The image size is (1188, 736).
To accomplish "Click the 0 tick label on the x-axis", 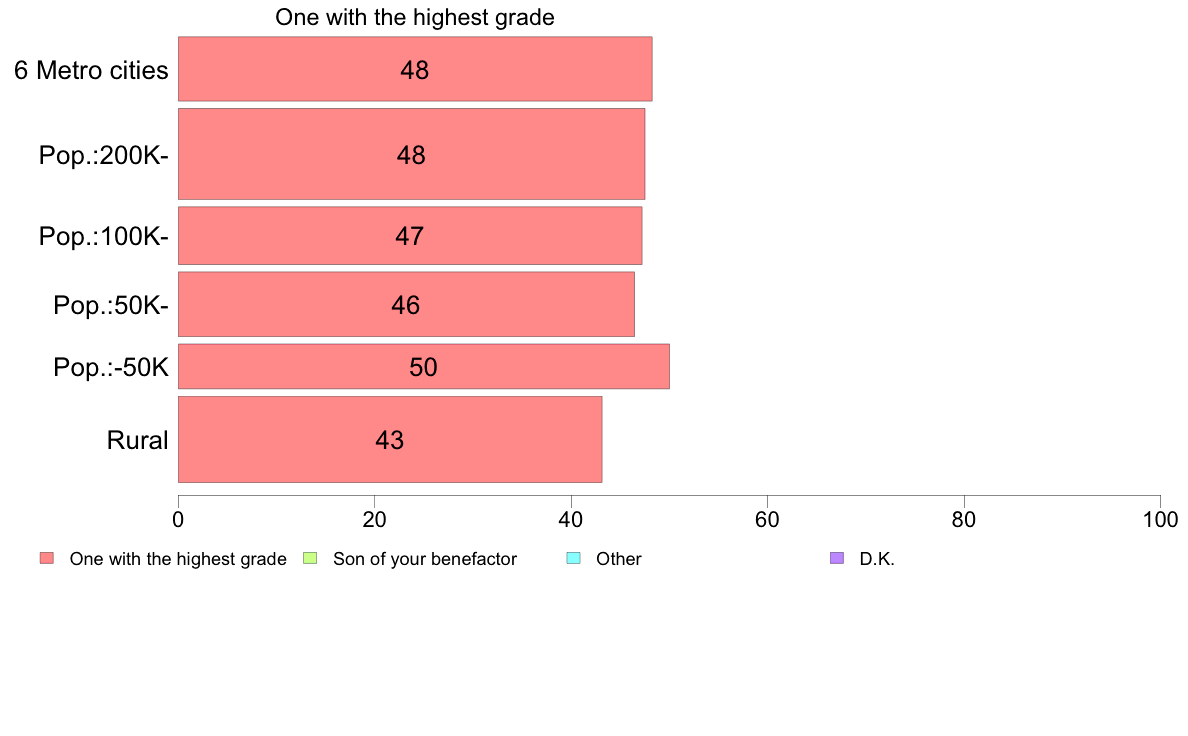I will coord(178,519).
